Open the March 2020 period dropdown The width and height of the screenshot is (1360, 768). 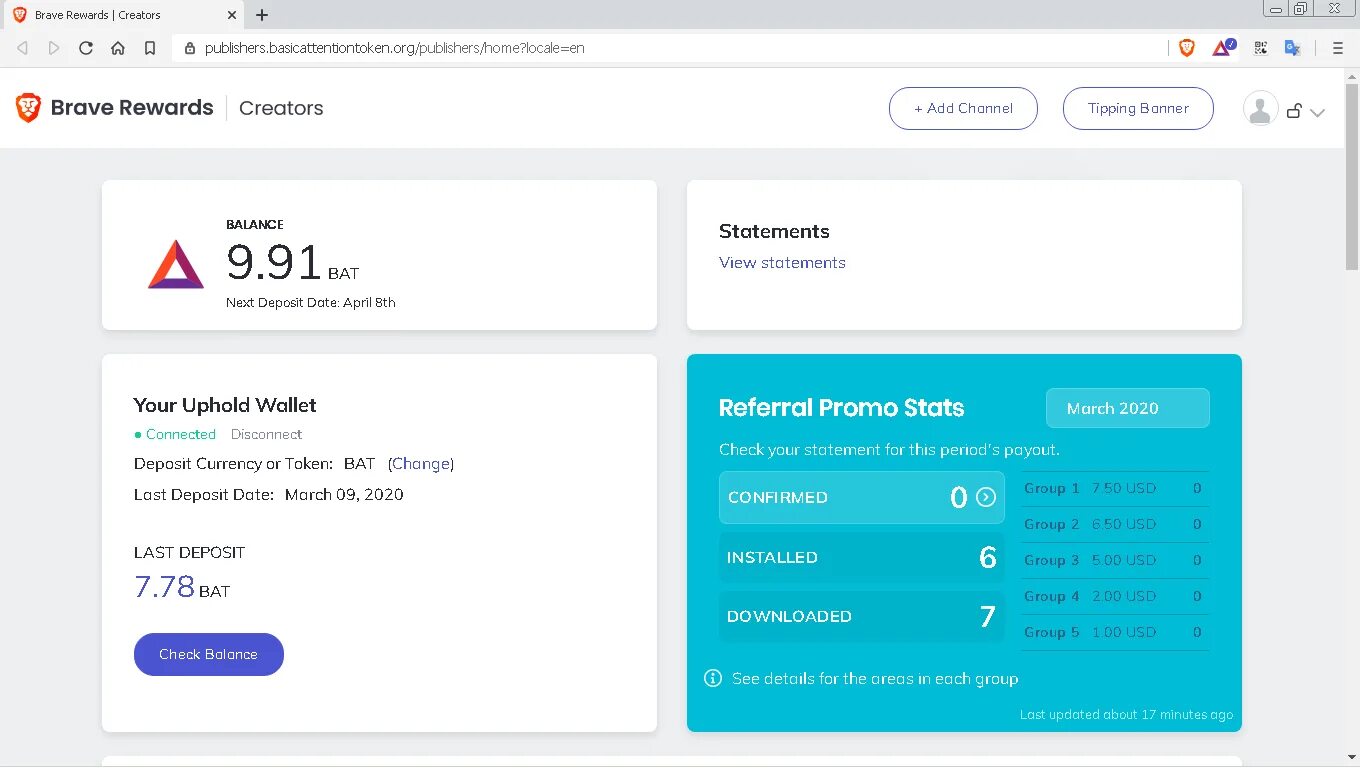1127,408
